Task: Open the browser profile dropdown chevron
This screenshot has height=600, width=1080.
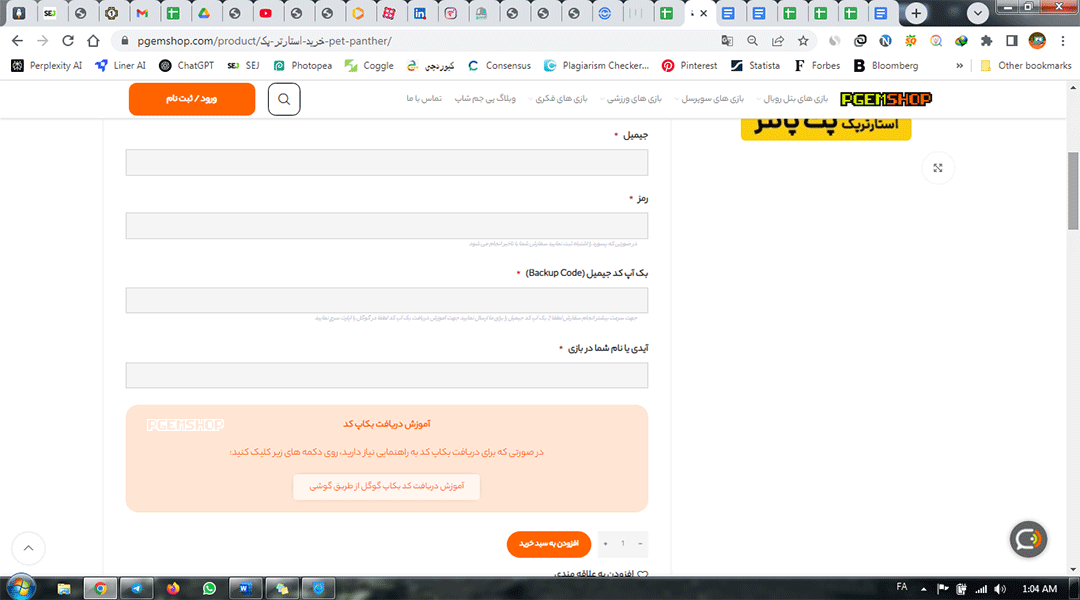Action: coord(977,14)
